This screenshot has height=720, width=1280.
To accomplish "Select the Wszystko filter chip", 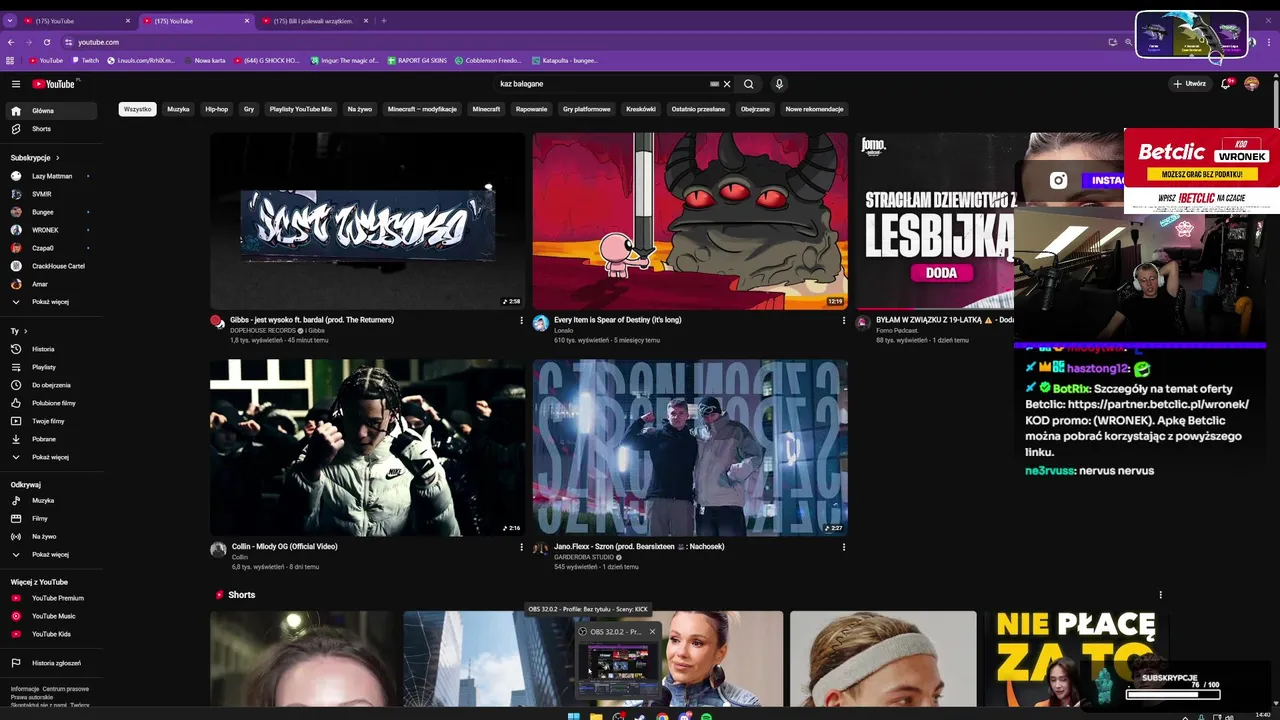I will 137,109.
